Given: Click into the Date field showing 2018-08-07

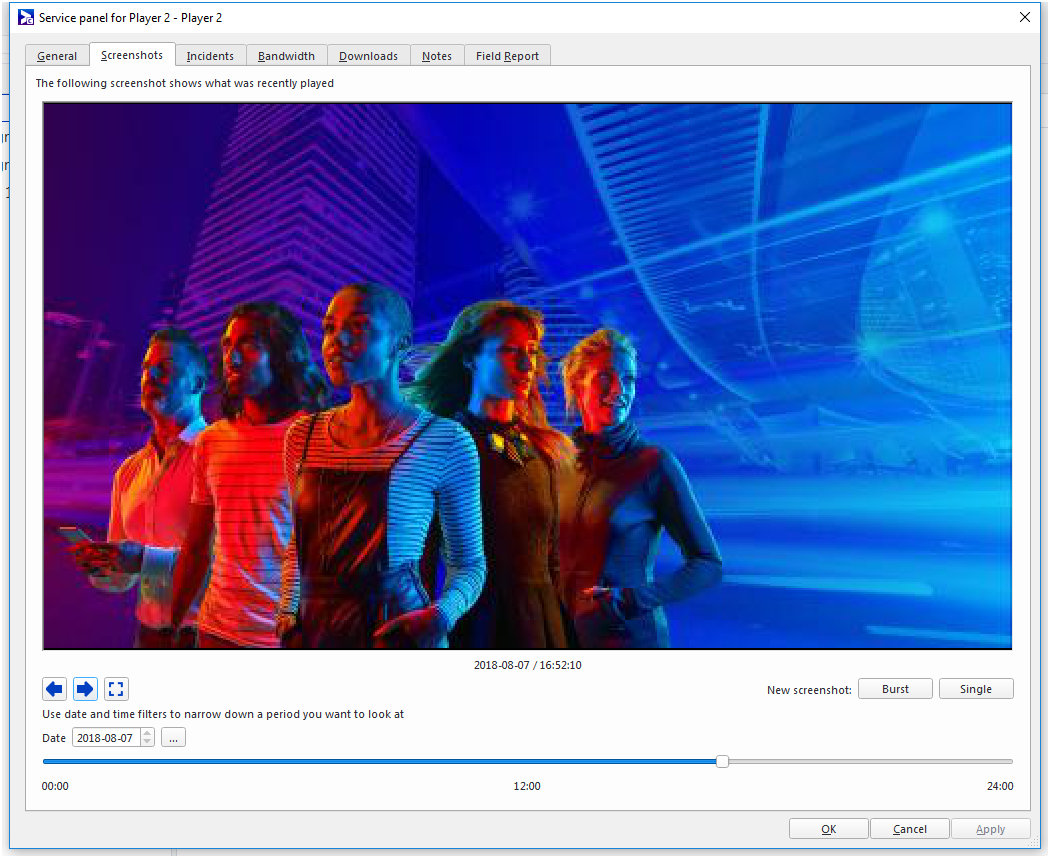Looking at the screenshot, I should point(105,738).
